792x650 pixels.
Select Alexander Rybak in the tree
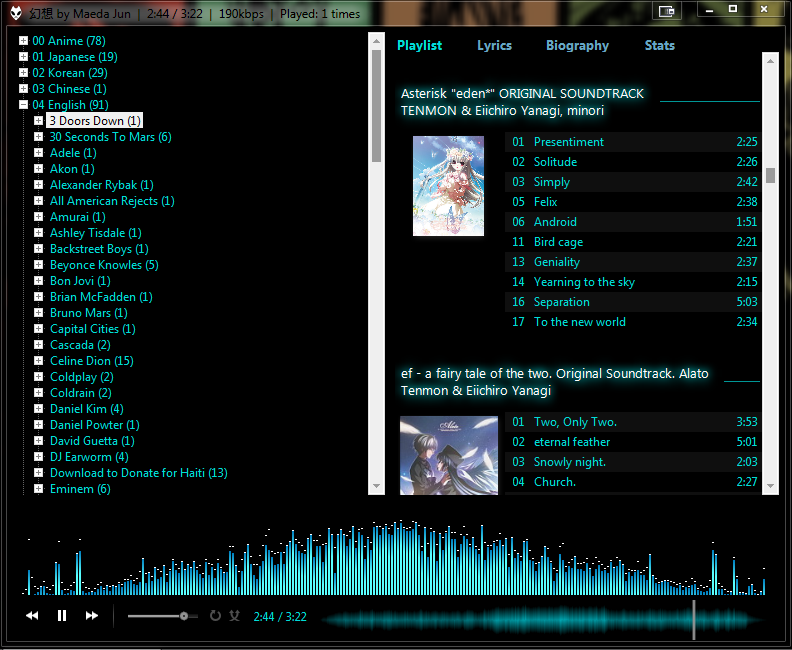pyautogui.click(x=102, y=185)
